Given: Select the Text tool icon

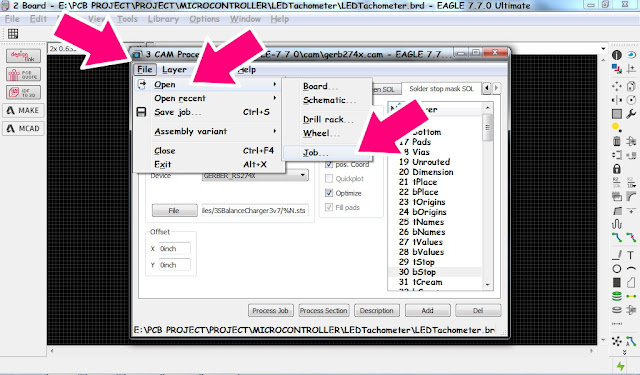Looking at the screenshot, I should click(631, 255).
